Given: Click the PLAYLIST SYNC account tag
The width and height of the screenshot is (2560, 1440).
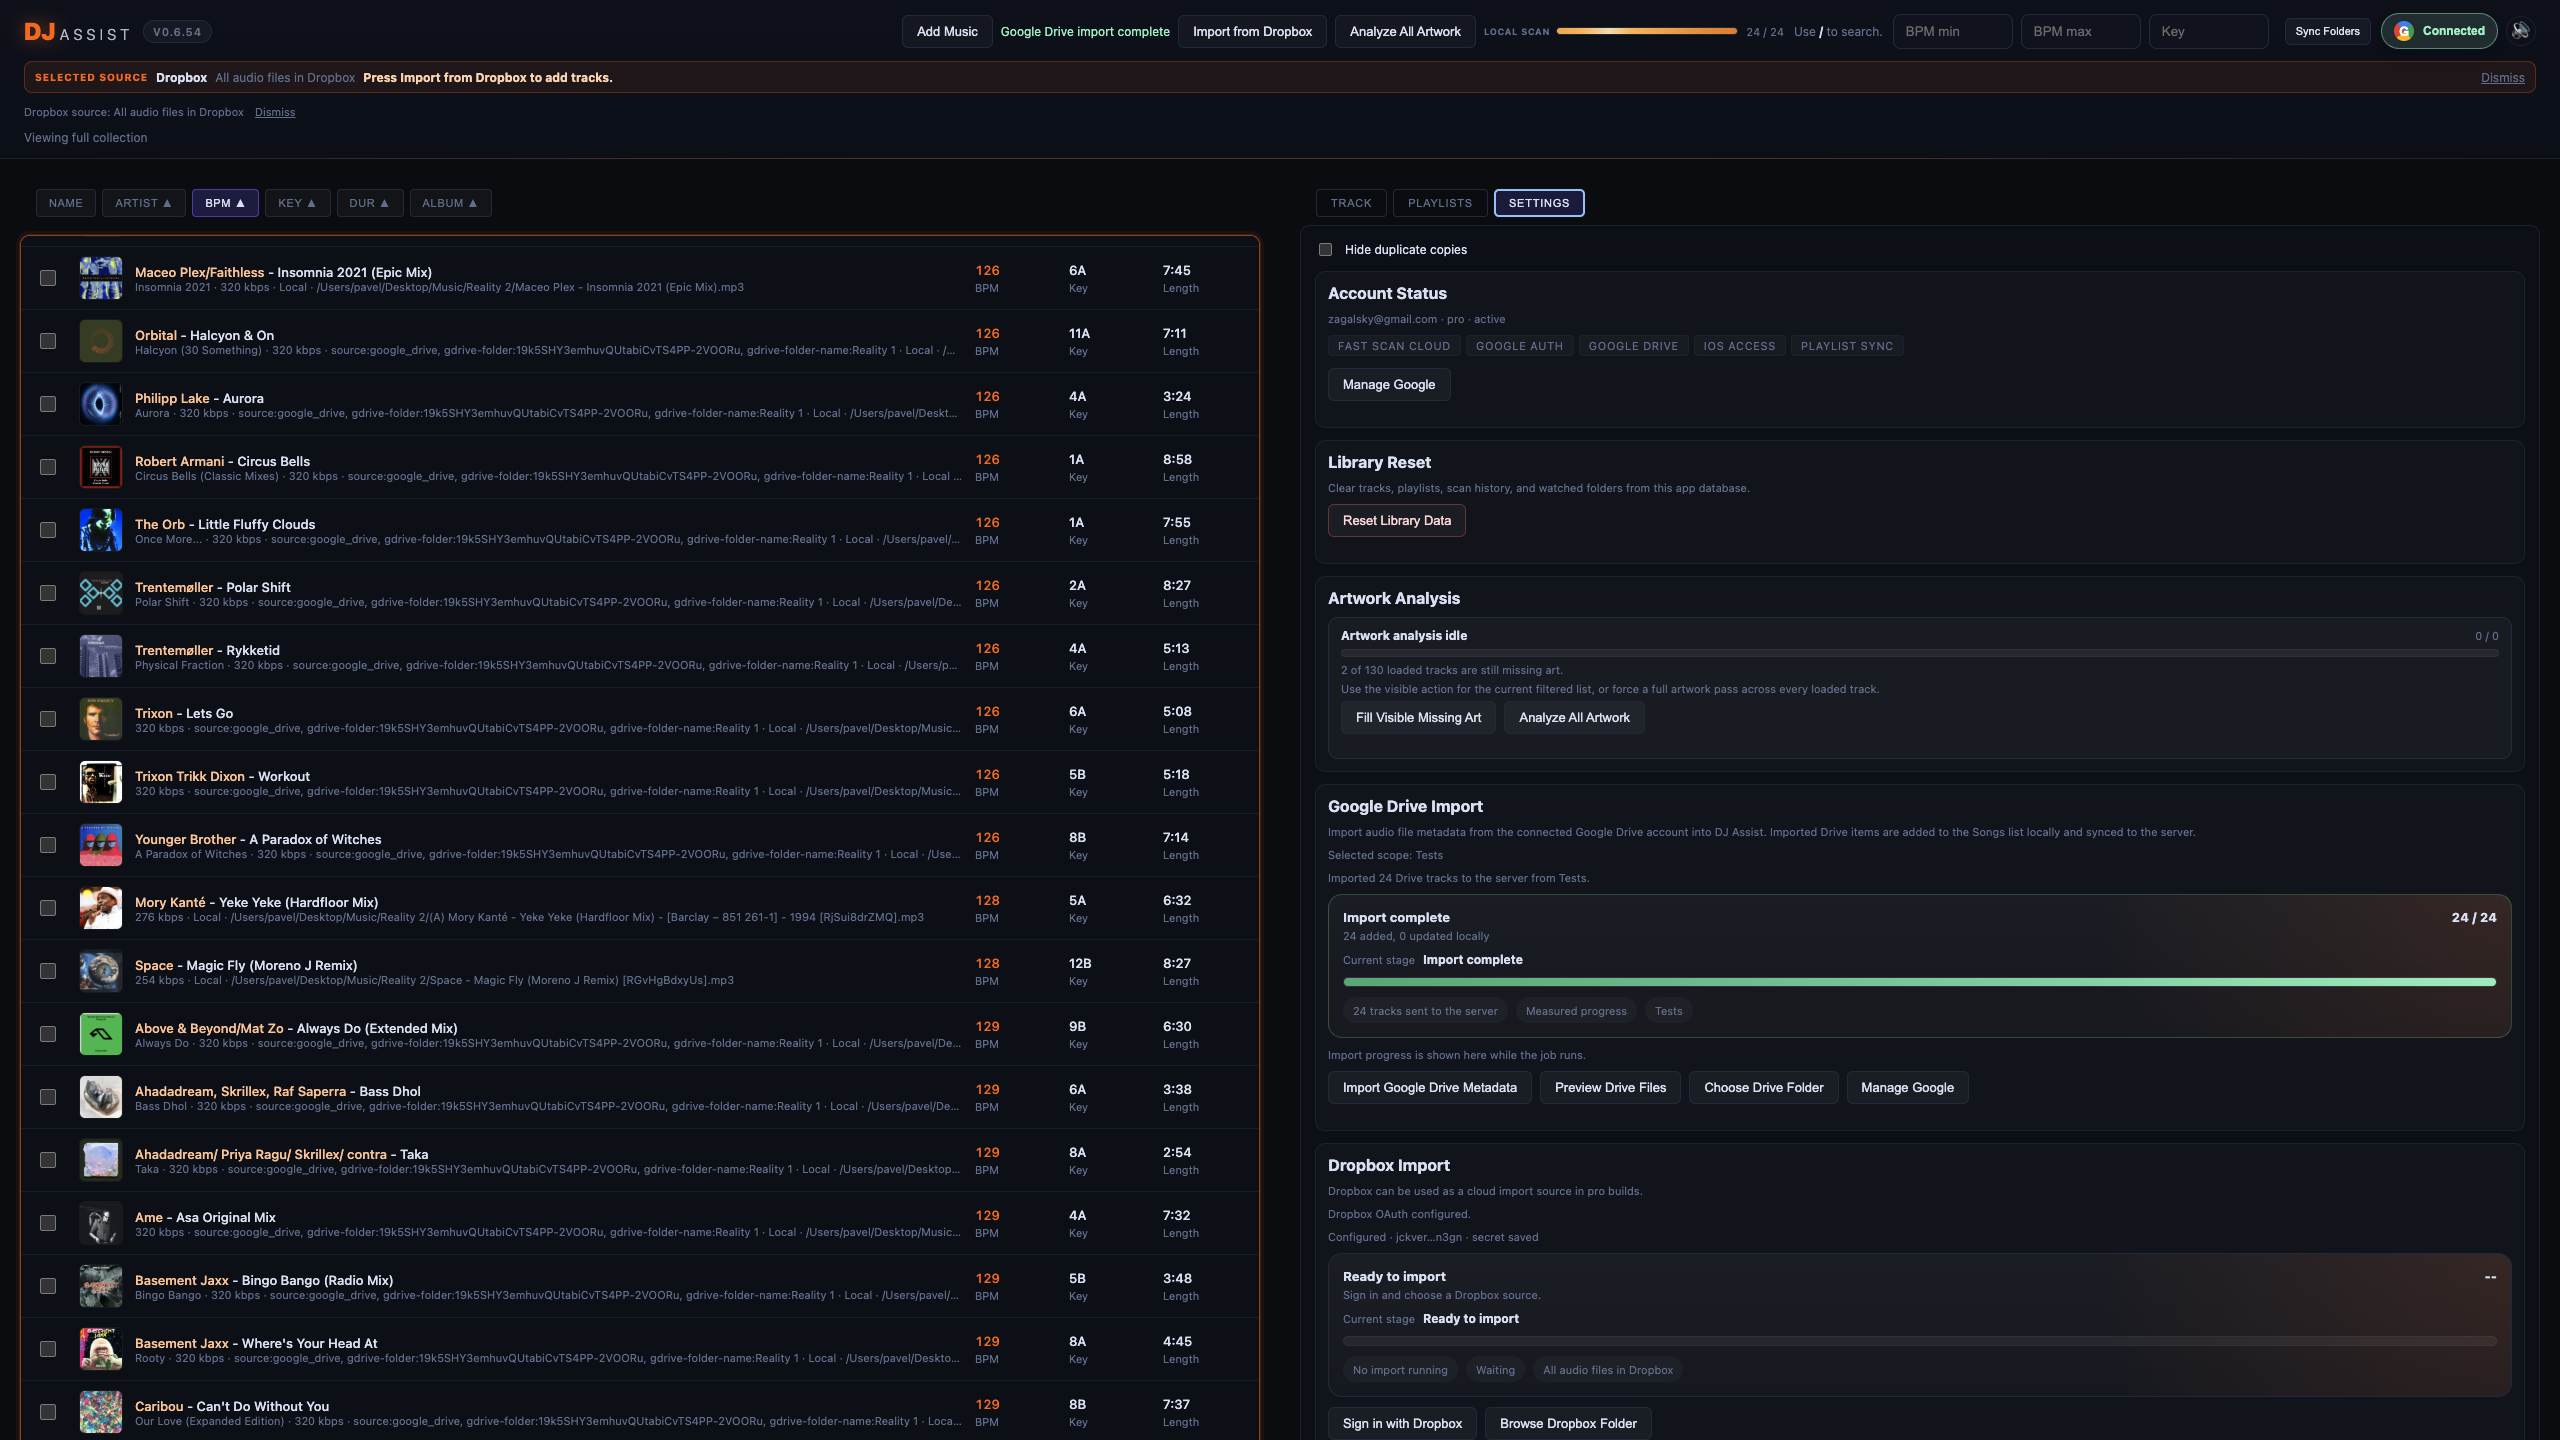Looking at the screenshot, I should pos(1847,346).
